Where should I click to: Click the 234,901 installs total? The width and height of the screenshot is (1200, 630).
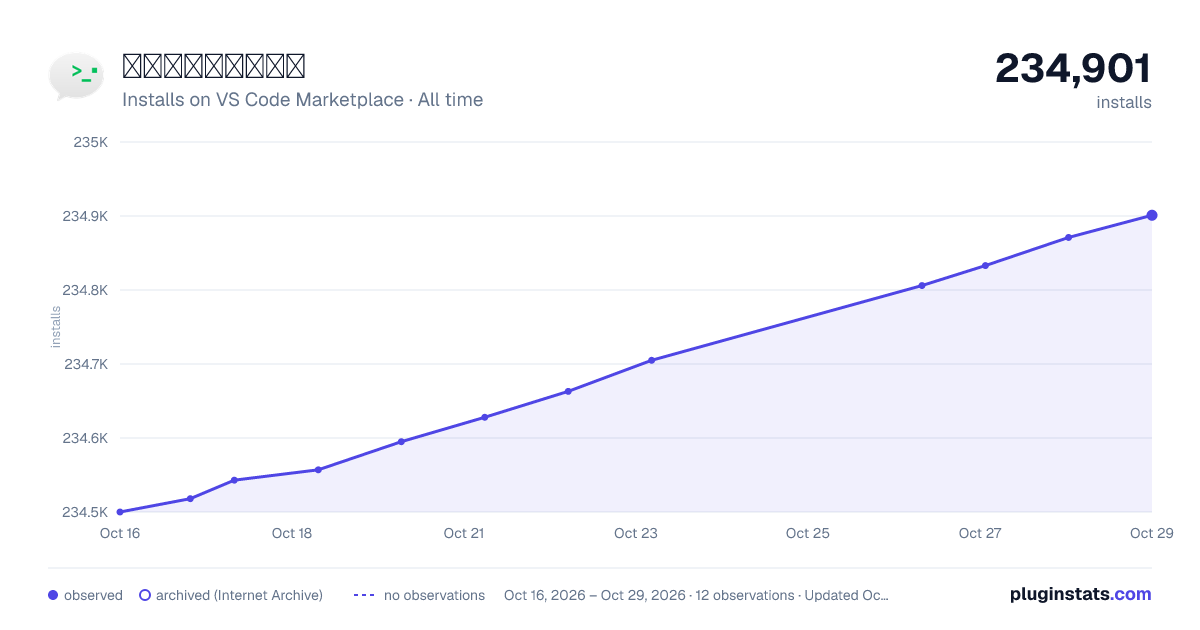point(1073,69)
